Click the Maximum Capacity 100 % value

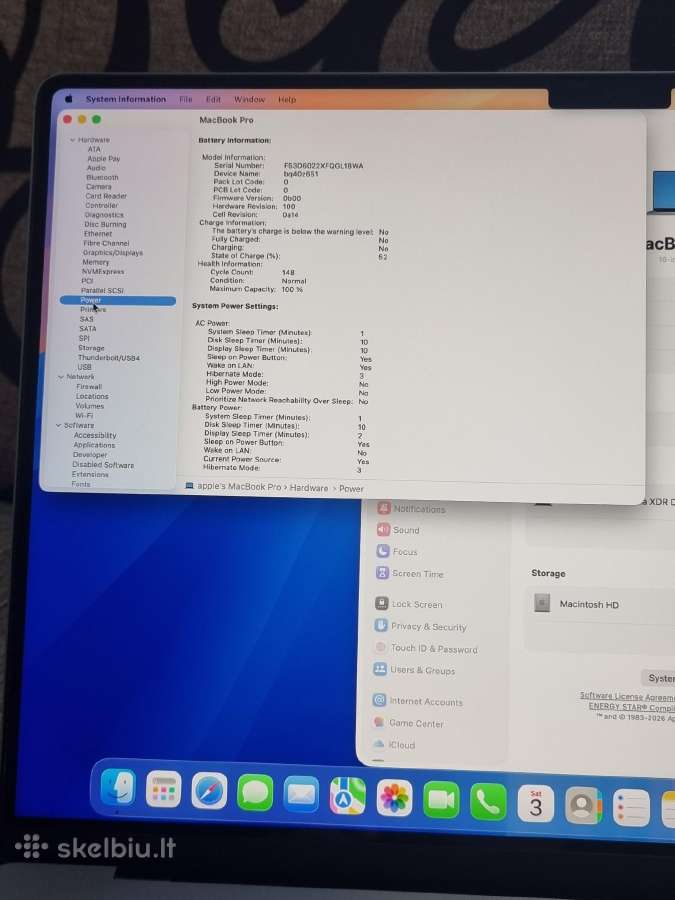pyautogui.click(x=292, y=289)
